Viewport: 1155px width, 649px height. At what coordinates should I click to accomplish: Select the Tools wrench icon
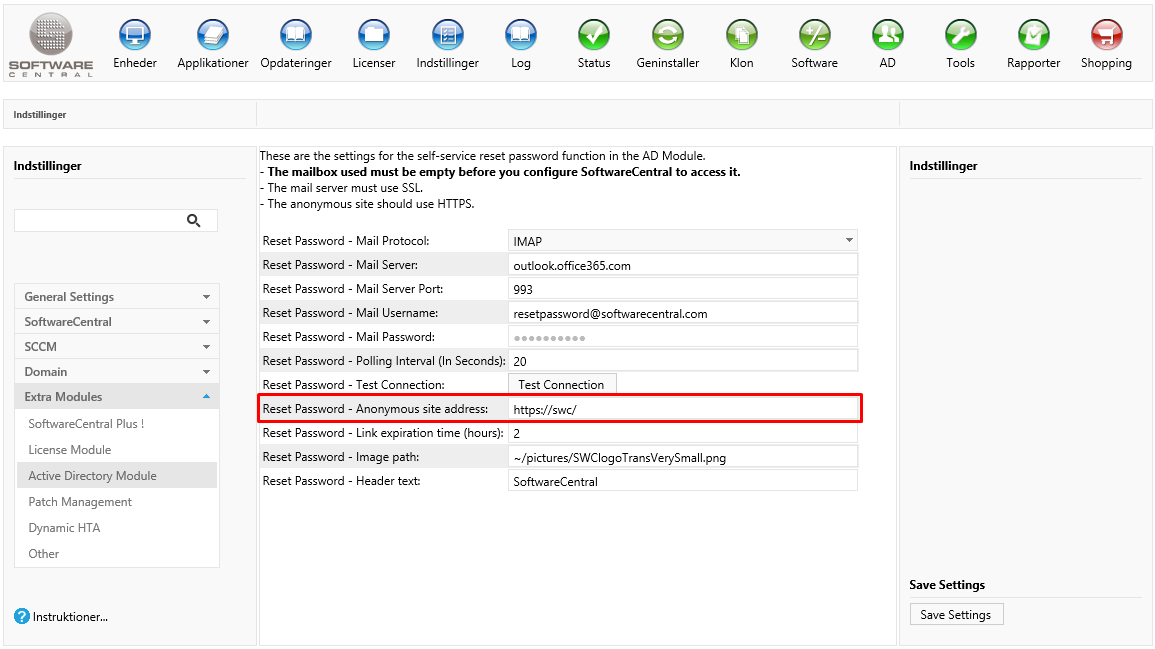pos(960,36)
